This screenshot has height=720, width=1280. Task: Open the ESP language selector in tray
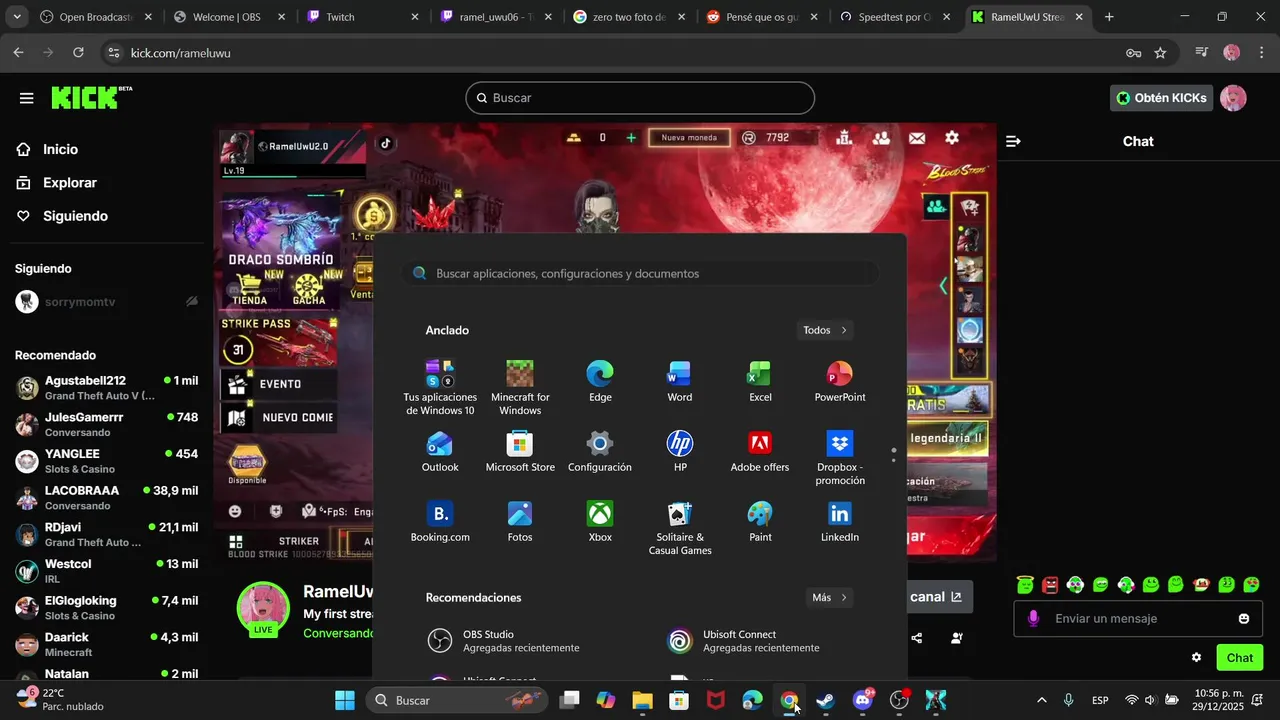[x=1100, y=700]
